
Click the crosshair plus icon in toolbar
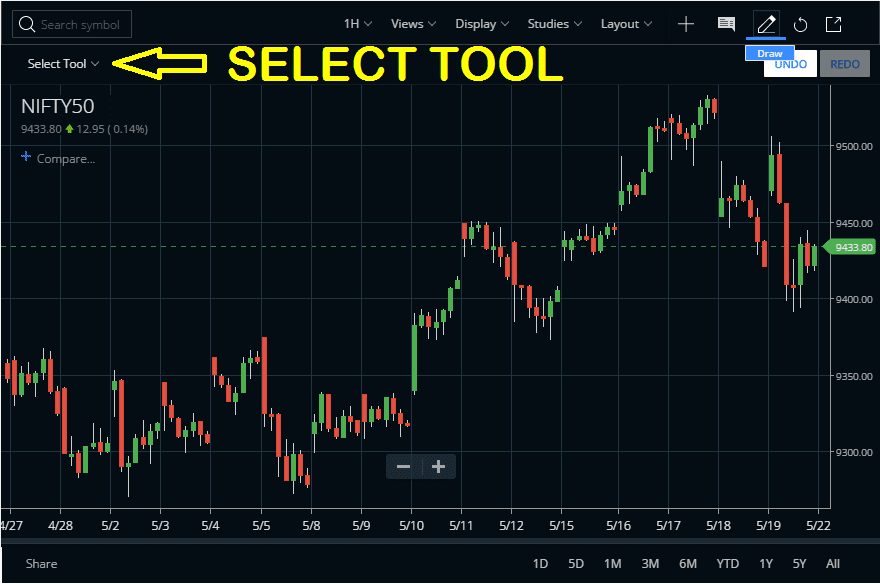click(x=686, y=24)
